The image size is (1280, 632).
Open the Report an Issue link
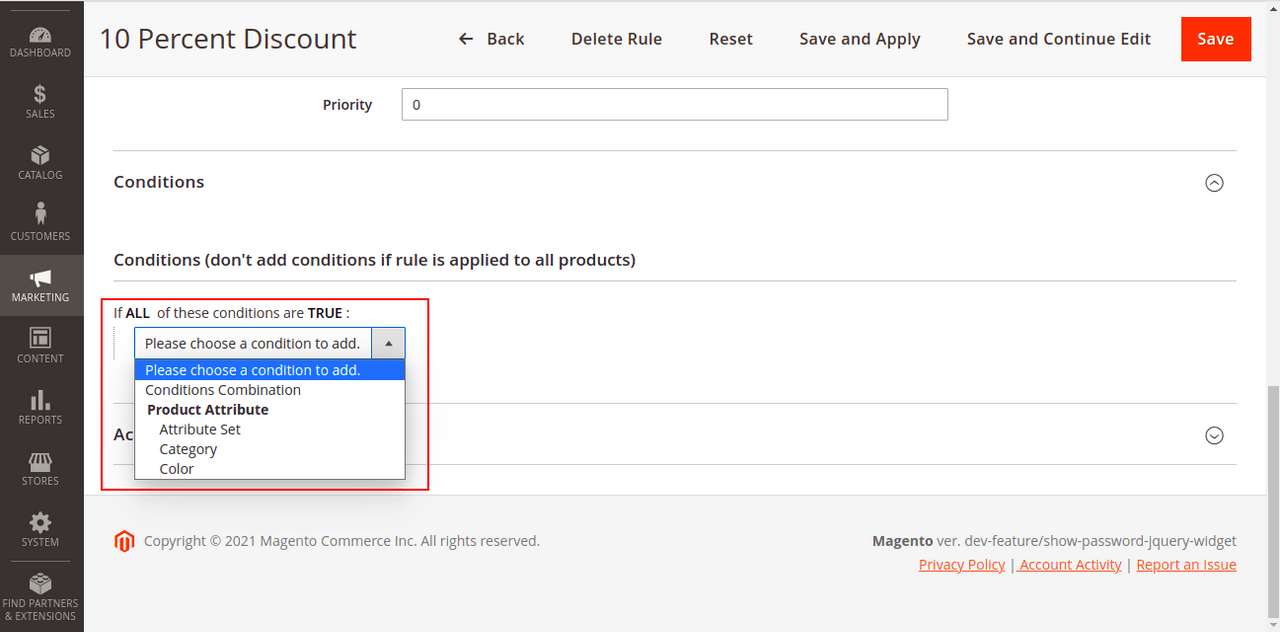tap(1186, 565)
